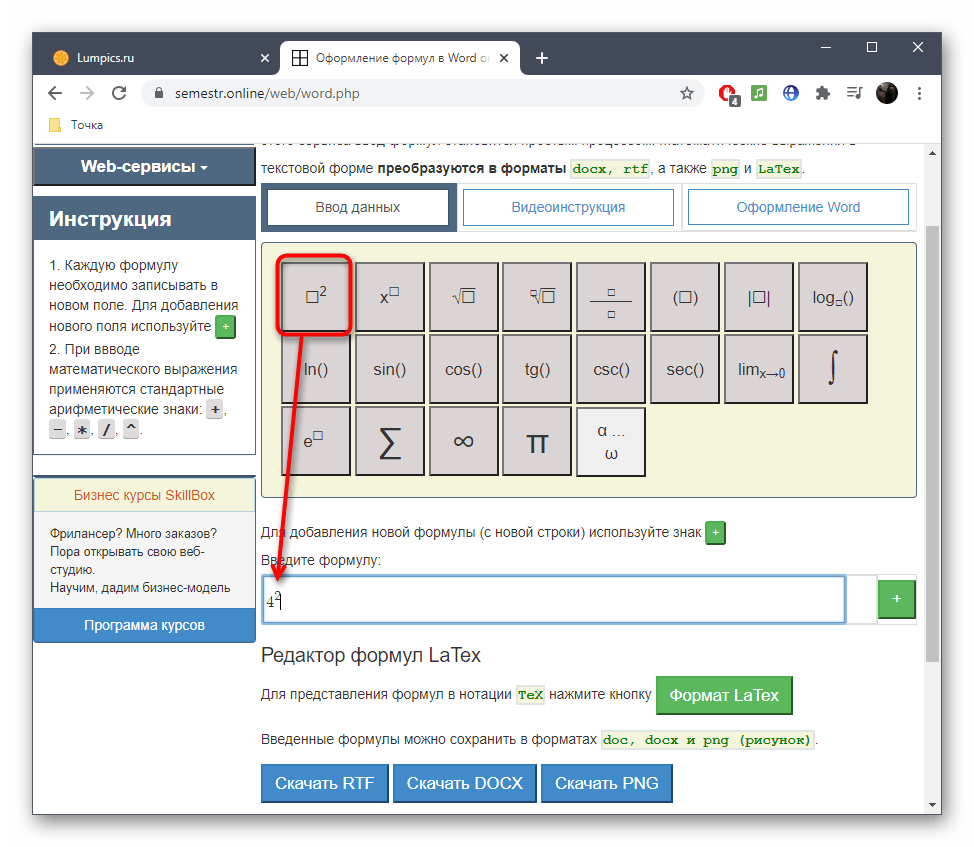Viewport: 974px width, 847px height.
Task: Open the Оформление Word tab
Action: [x=797, y=208]
